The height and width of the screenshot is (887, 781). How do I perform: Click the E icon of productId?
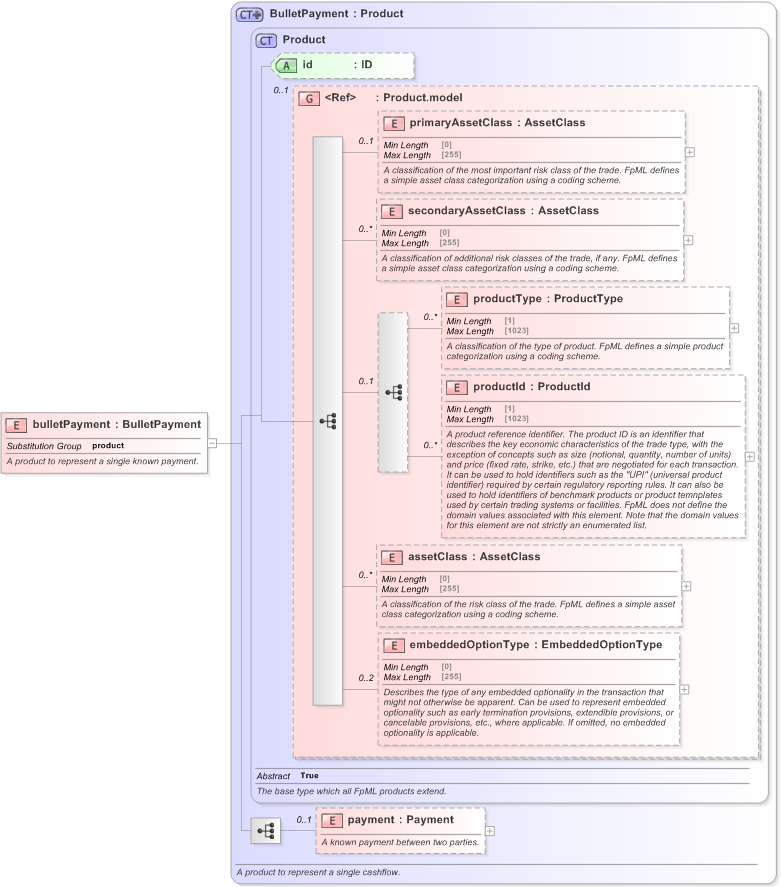tap(456, 387)
